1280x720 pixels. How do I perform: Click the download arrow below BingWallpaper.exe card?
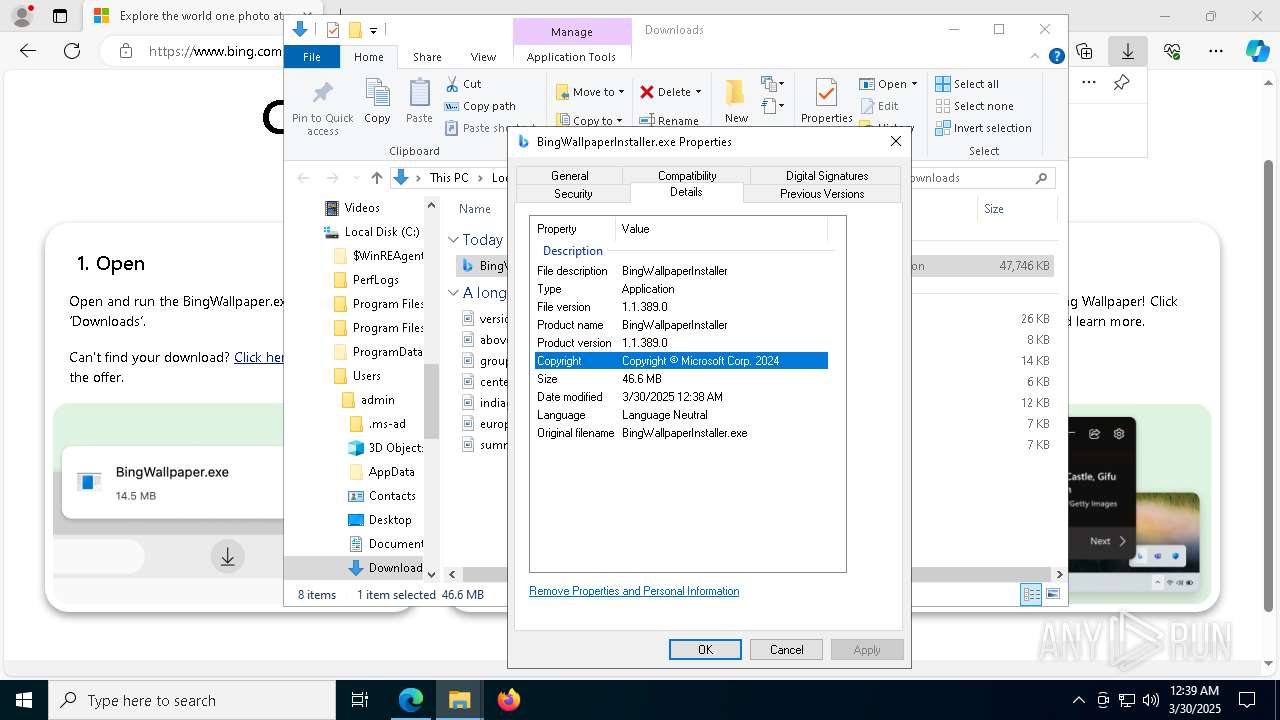[x=228, y=557]
